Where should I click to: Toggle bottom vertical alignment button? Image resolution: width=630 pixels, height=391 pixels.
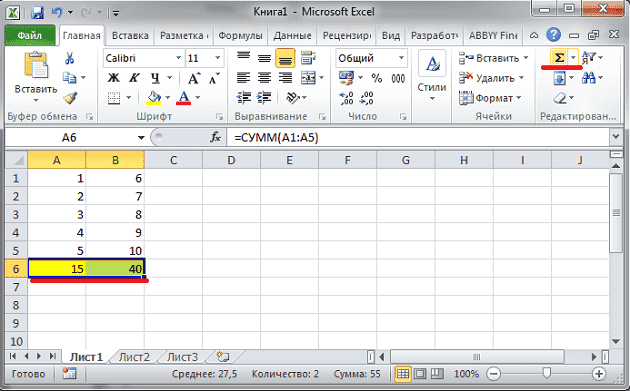[285, 59]
